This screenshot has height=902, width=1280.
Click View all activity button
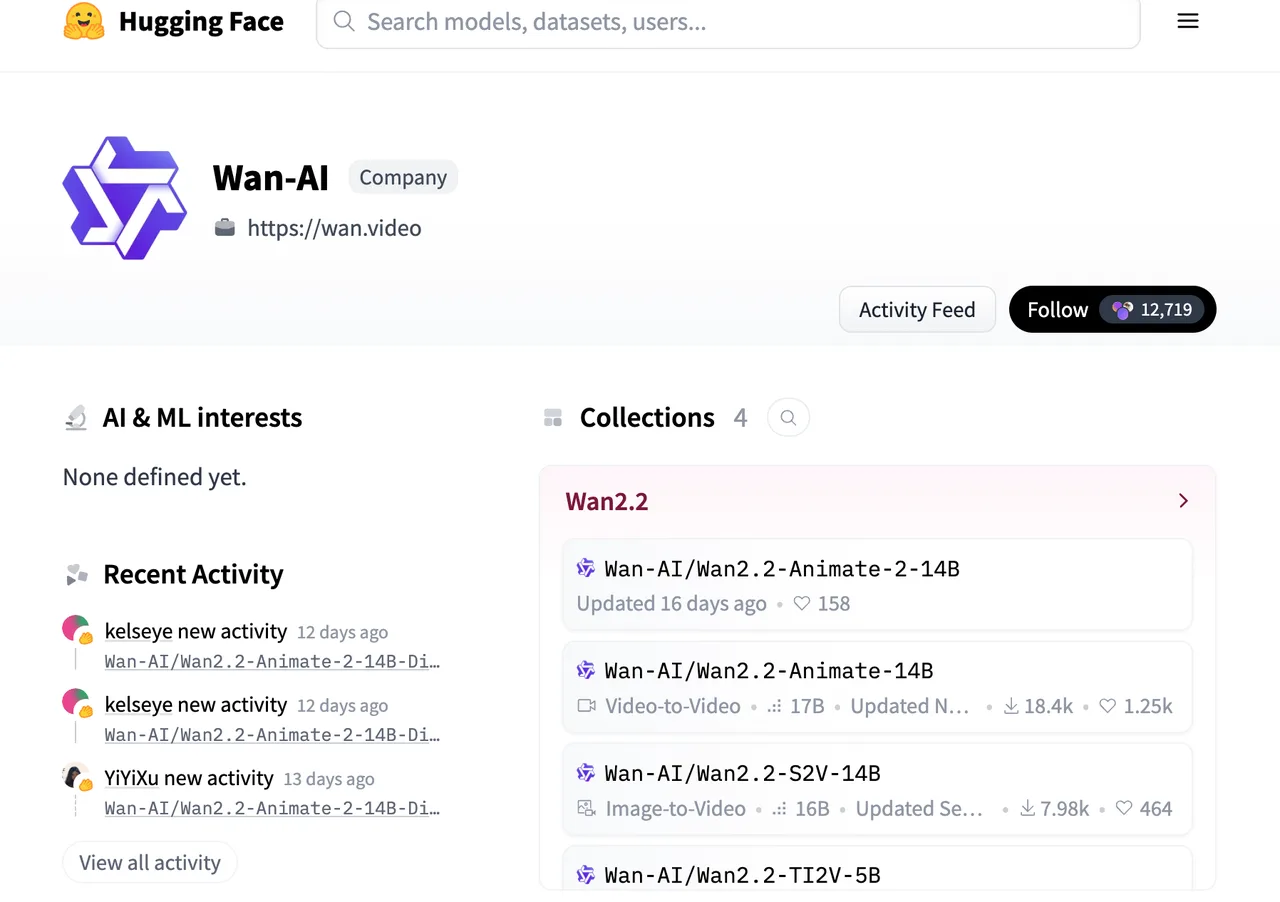[x=150, y=863]
